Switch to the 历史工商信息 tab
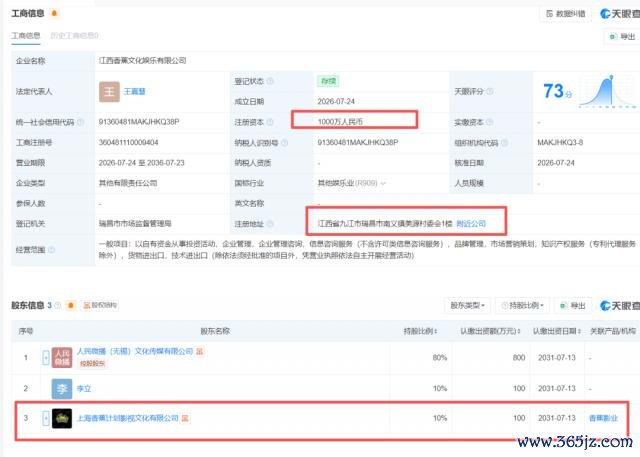This screenshot has width=640, height=457. click(x=74, y=35)
